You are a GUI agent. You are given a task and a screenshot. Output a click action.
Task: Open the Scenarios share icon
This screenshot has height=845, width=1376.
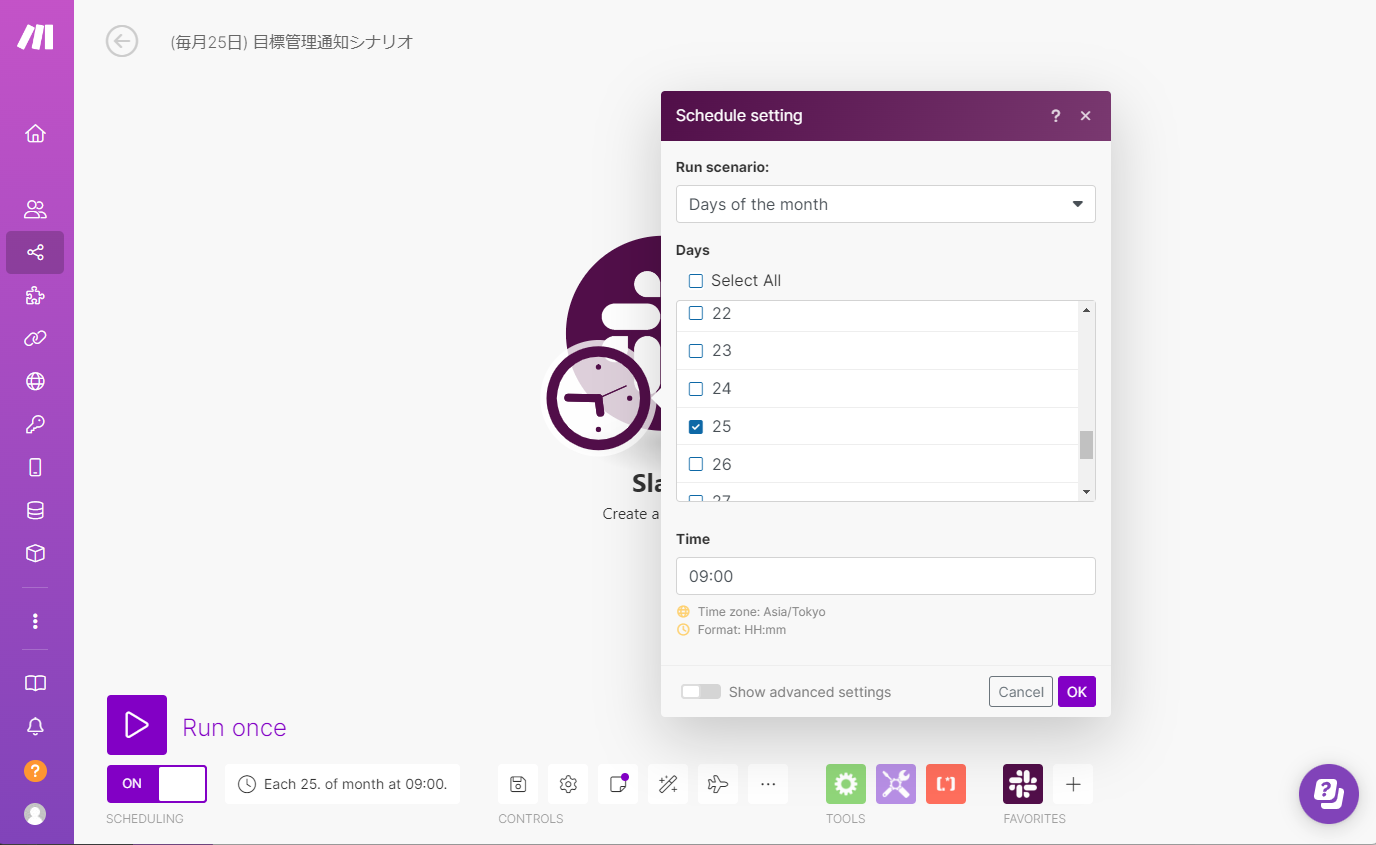pos(35,252)
